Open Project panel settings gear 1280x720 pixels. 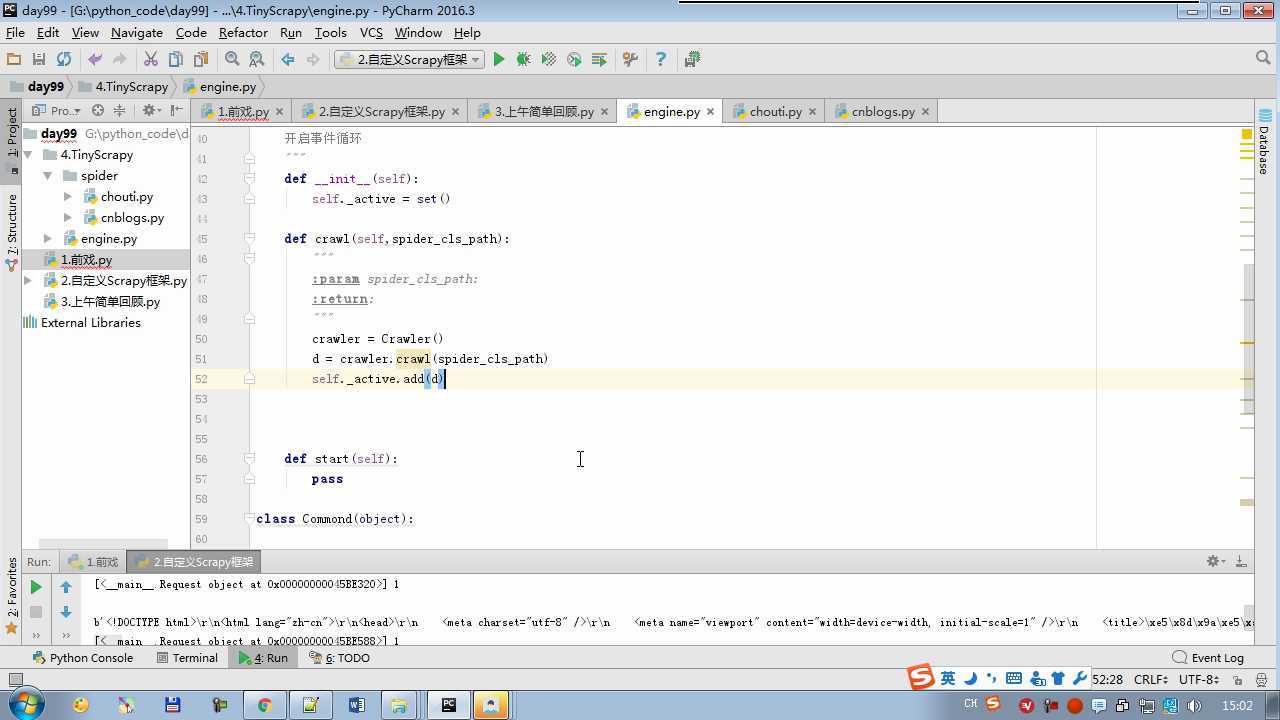[x=150, y=111]
